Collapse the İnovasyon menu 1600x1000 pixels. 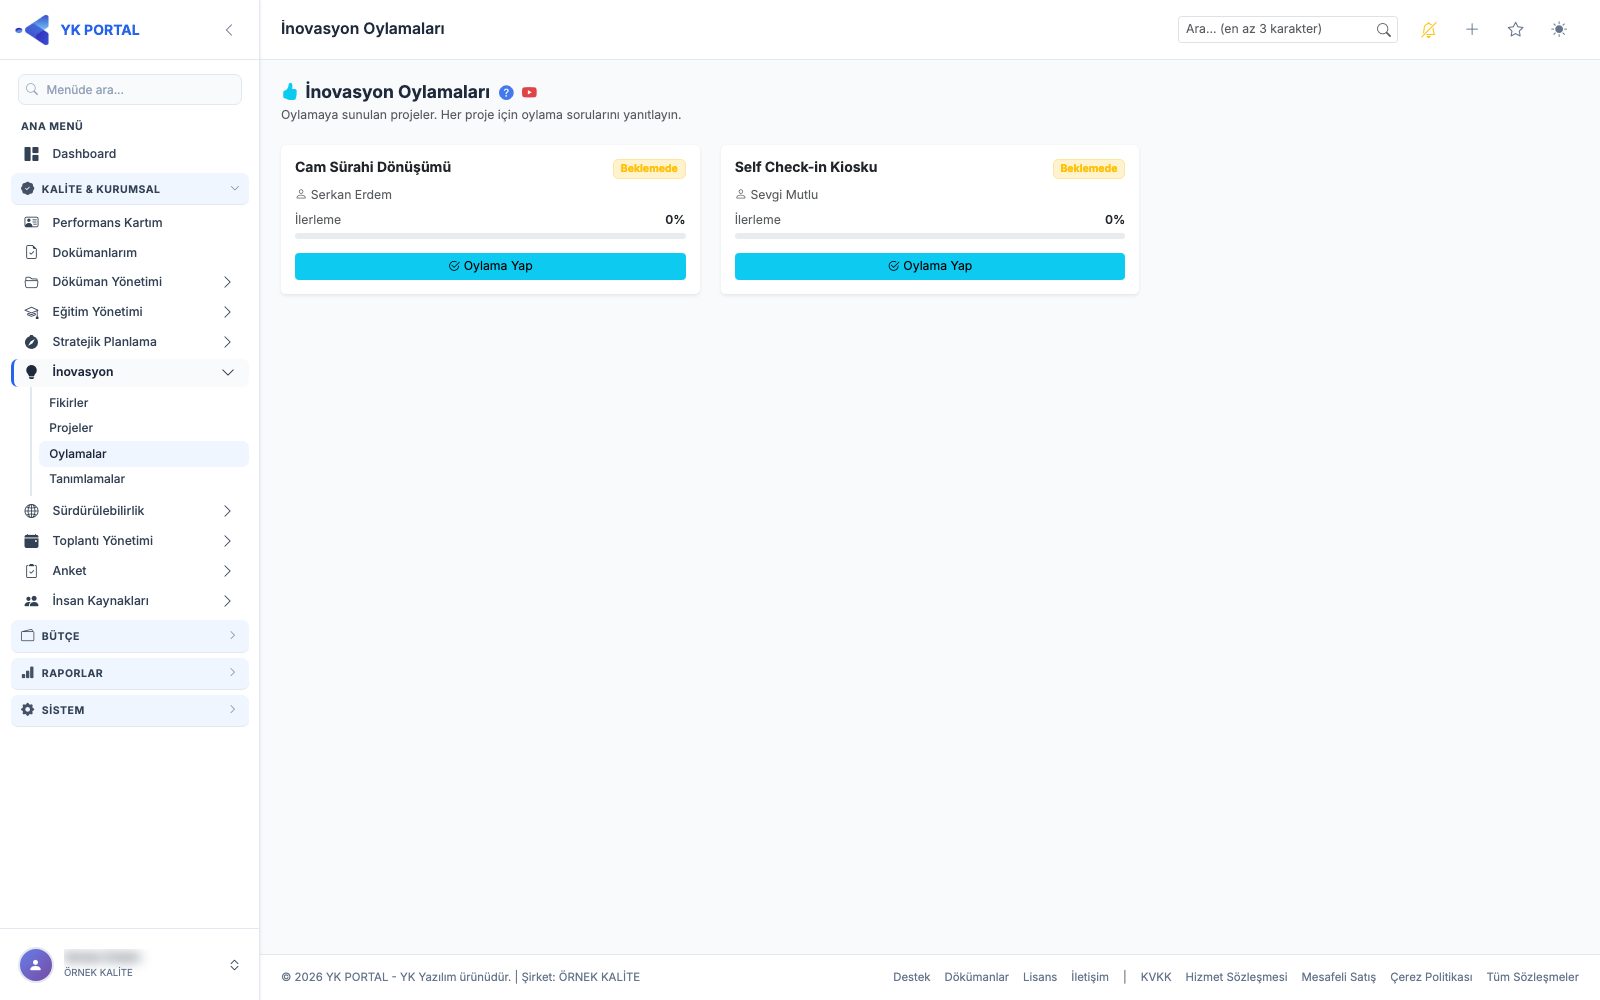(x=130, y=372)
